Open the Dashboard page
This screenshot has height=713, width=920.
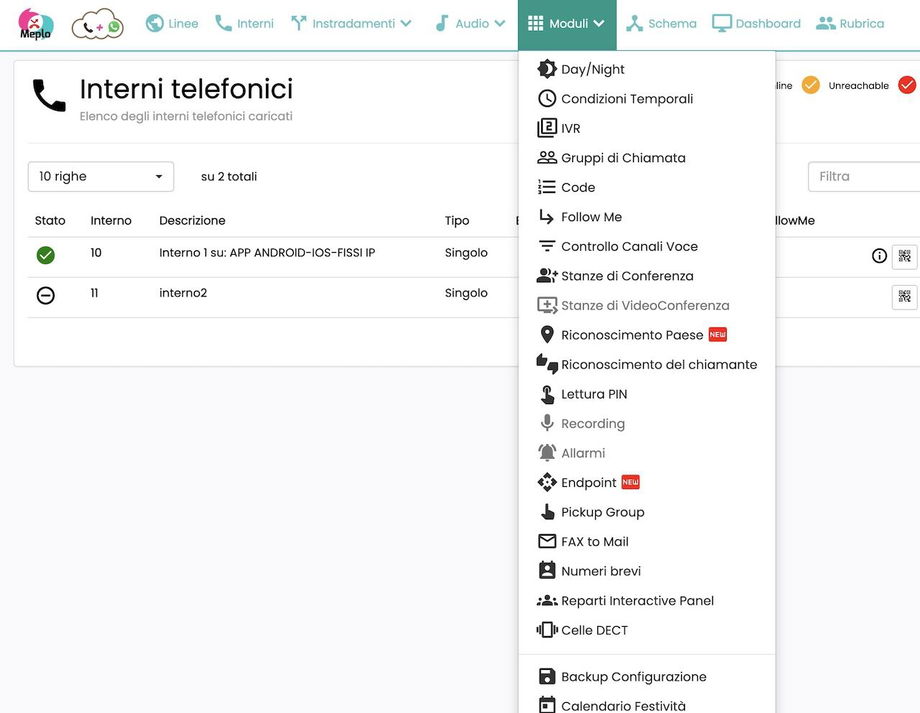756,24
